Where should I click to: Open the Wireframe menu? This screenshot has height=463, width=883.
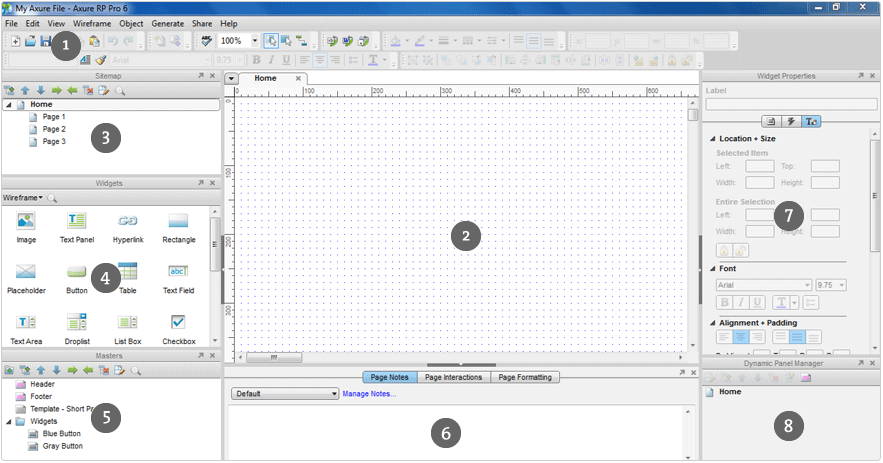(92, 24)
